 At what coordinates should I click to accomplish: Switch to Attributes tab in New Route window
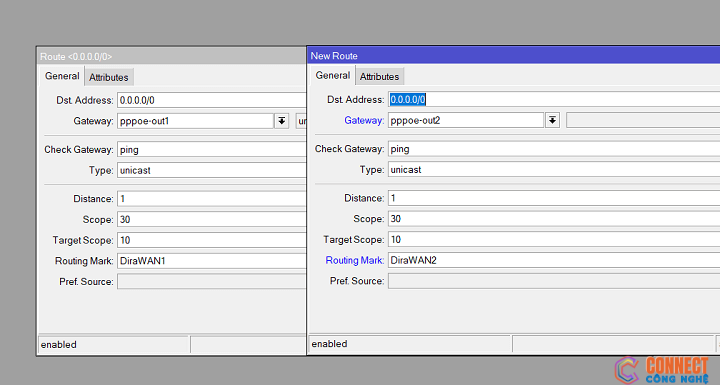pos(379,77)
